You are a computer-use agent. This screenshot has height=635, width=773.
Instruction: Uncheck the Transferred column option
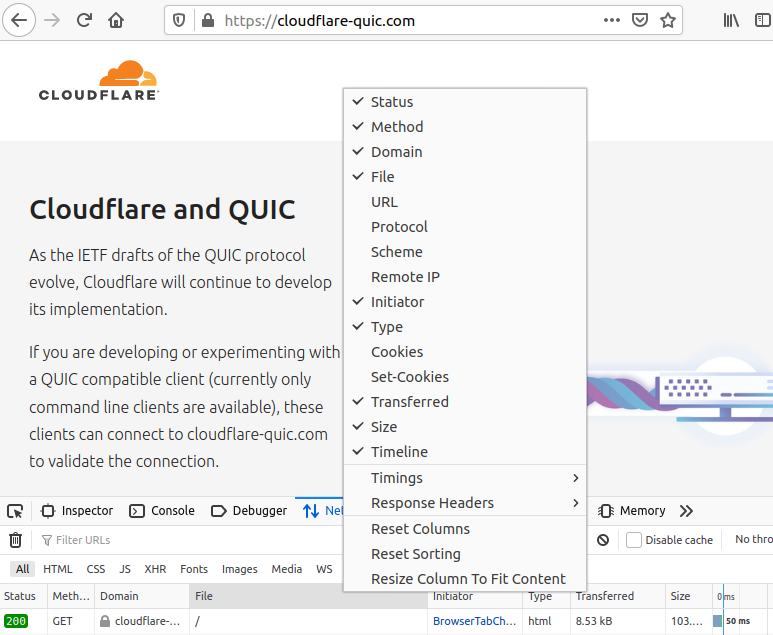(465, 402)
